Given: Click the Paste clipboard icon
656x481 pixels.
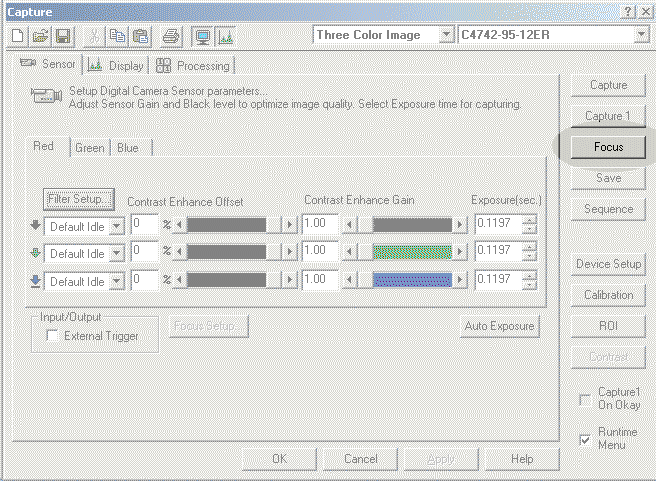Looking at the screenshot, I should point(141,36).
